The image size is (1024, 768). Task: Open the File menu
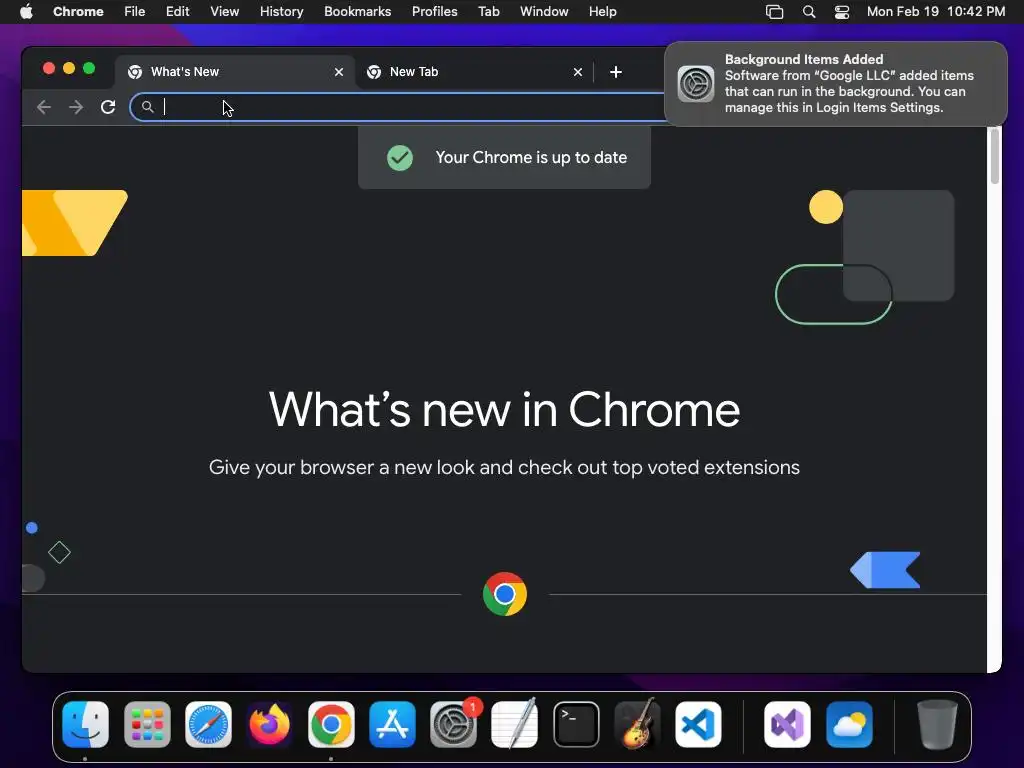click(135, 12)
